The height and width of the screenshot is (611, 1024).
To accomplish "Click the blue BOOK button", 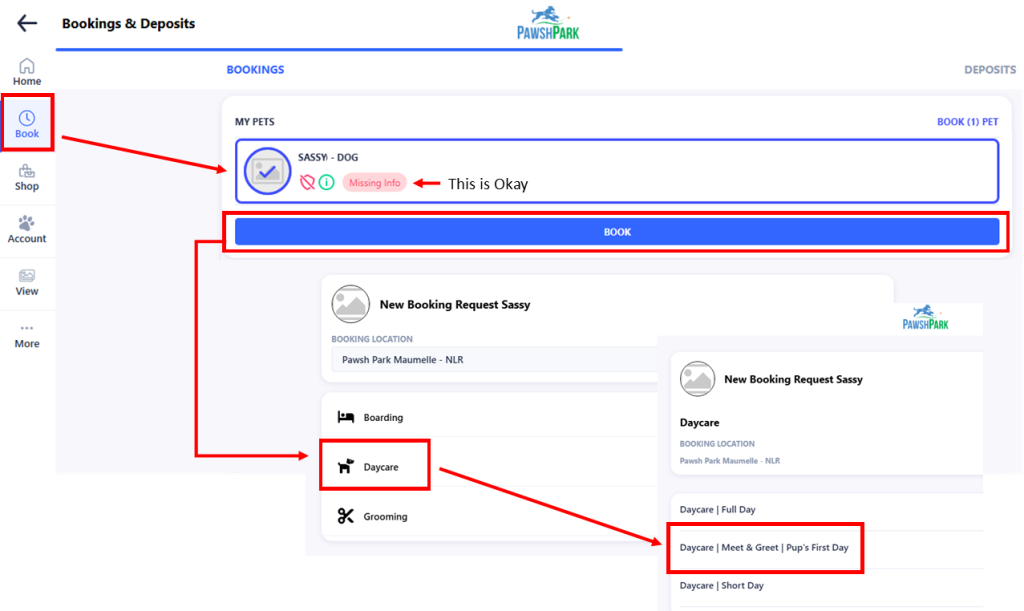I will coord(616,232).
